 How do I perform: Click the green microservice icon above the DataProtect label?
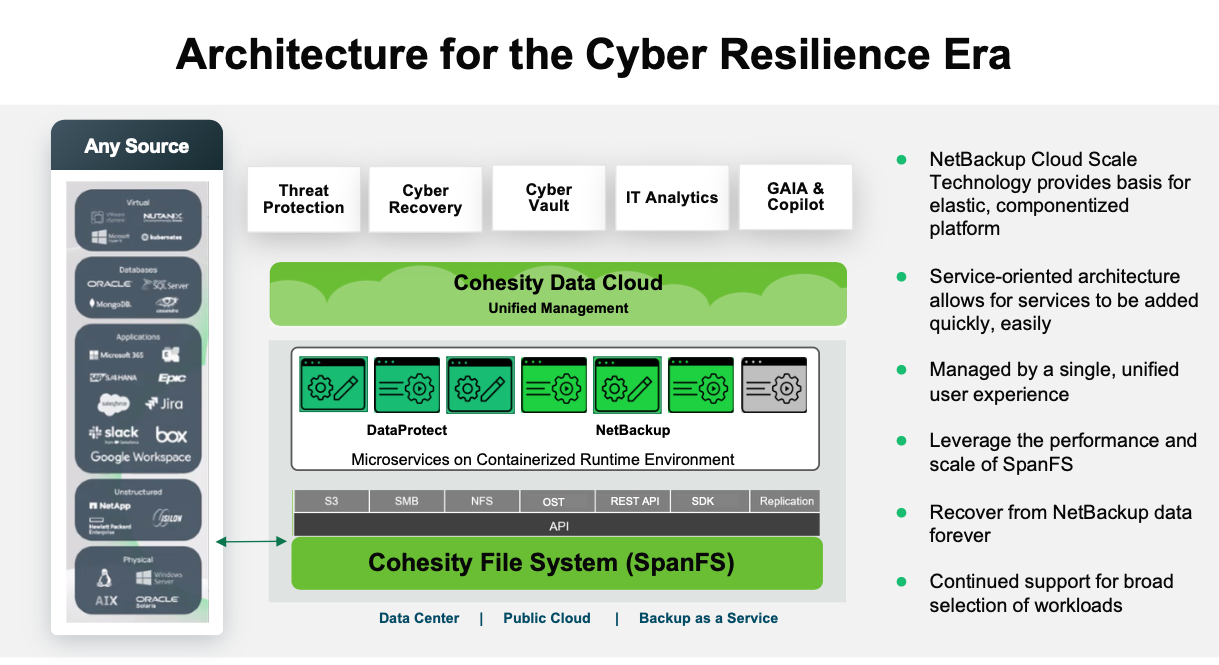(407, 385)
